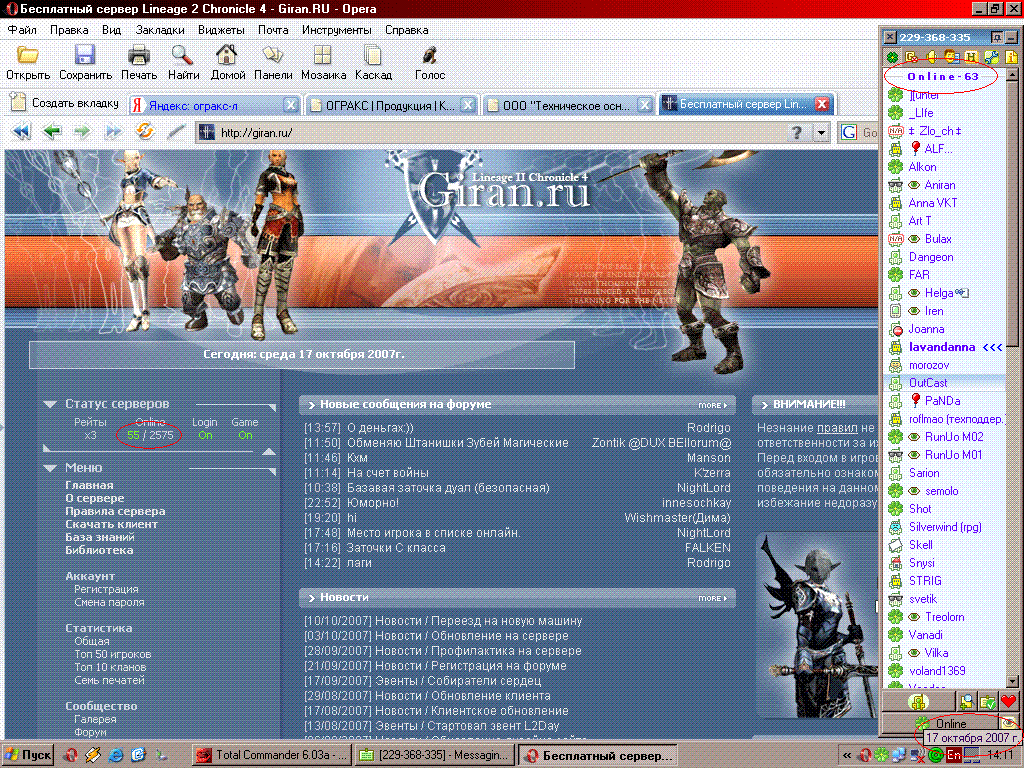Toggle the G groups icon in ICQ toolbar
This screenshot has width=1024, height=768.
tap(912, 57)
